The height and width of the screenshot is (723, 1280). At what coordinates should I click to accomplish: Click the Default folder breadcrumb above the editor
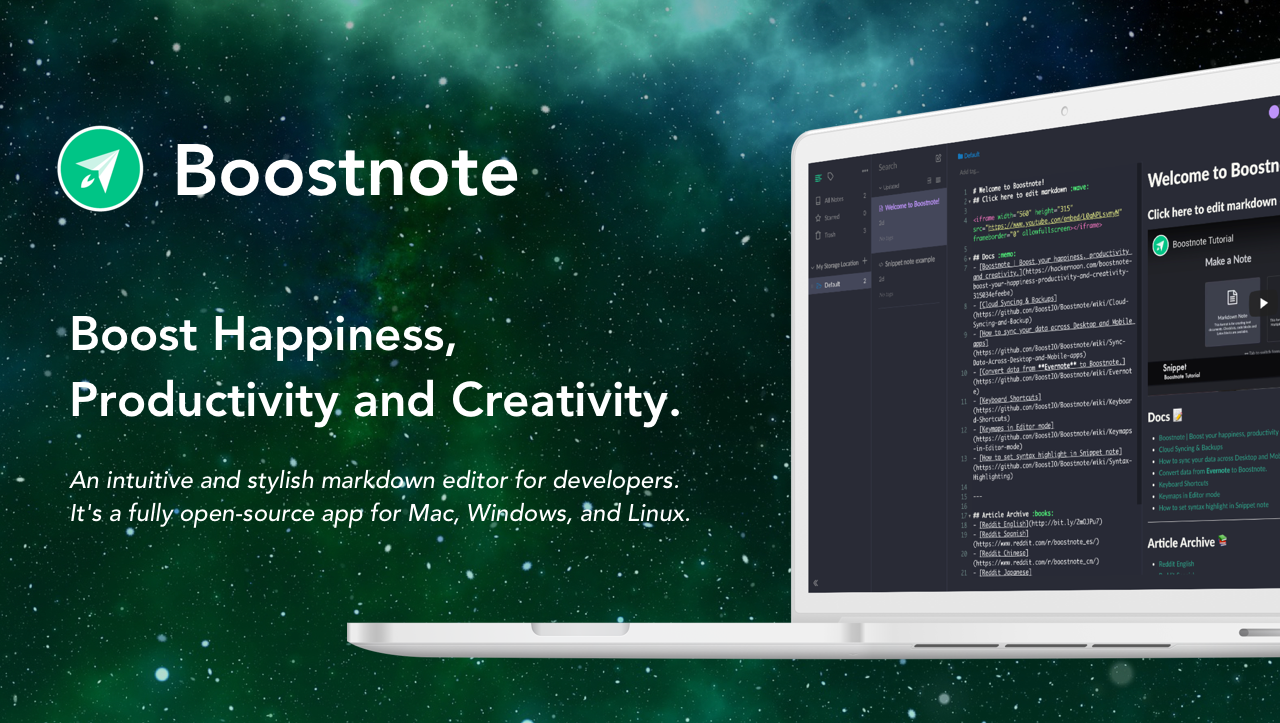pyautogui.click(x=968, y=155)
